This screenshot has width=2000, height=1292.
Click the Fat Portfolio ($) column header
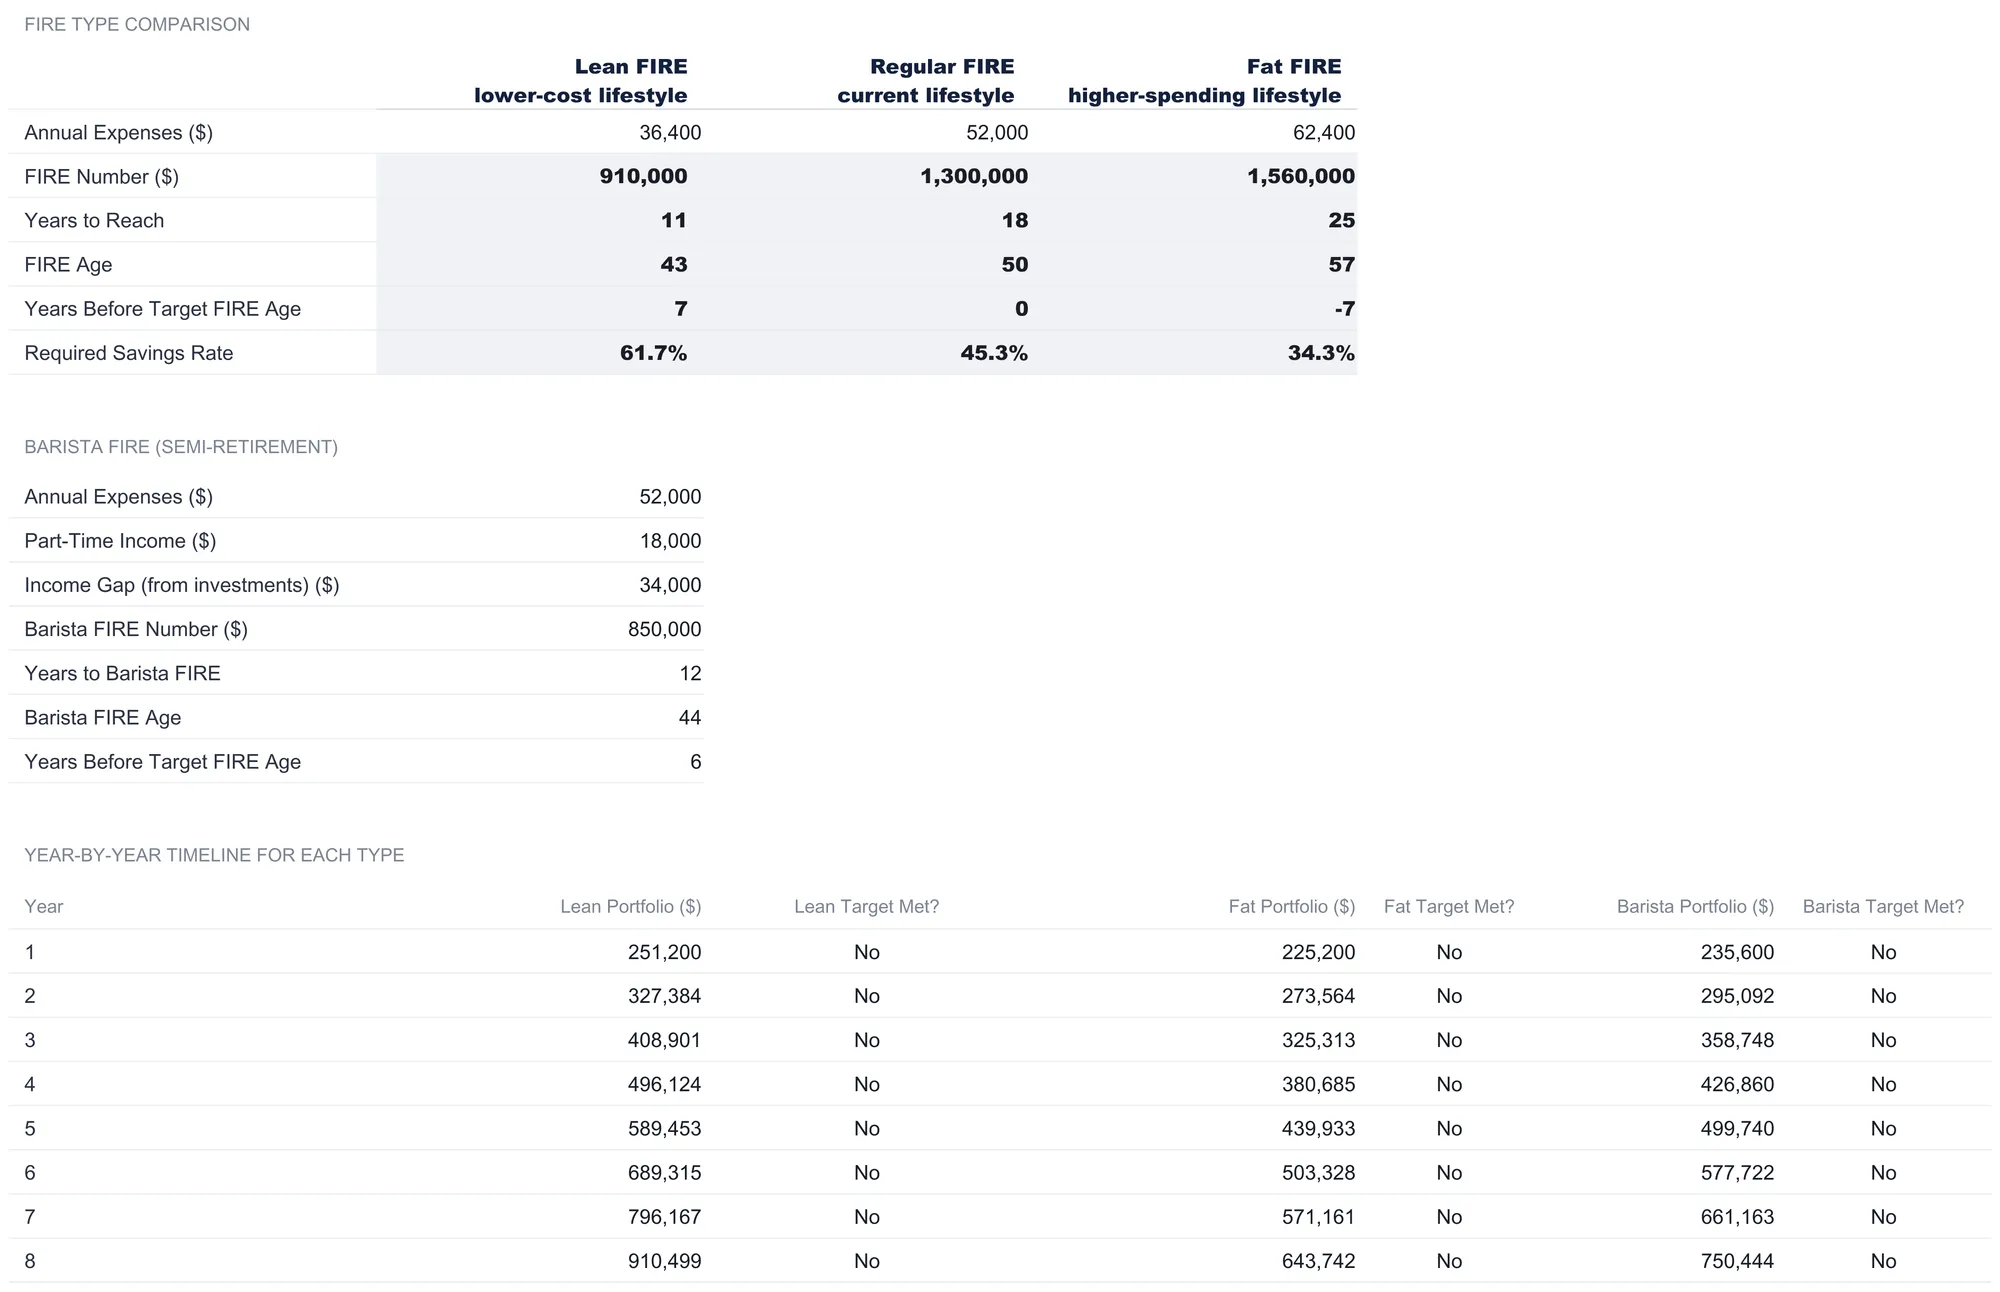point(1292,907)
